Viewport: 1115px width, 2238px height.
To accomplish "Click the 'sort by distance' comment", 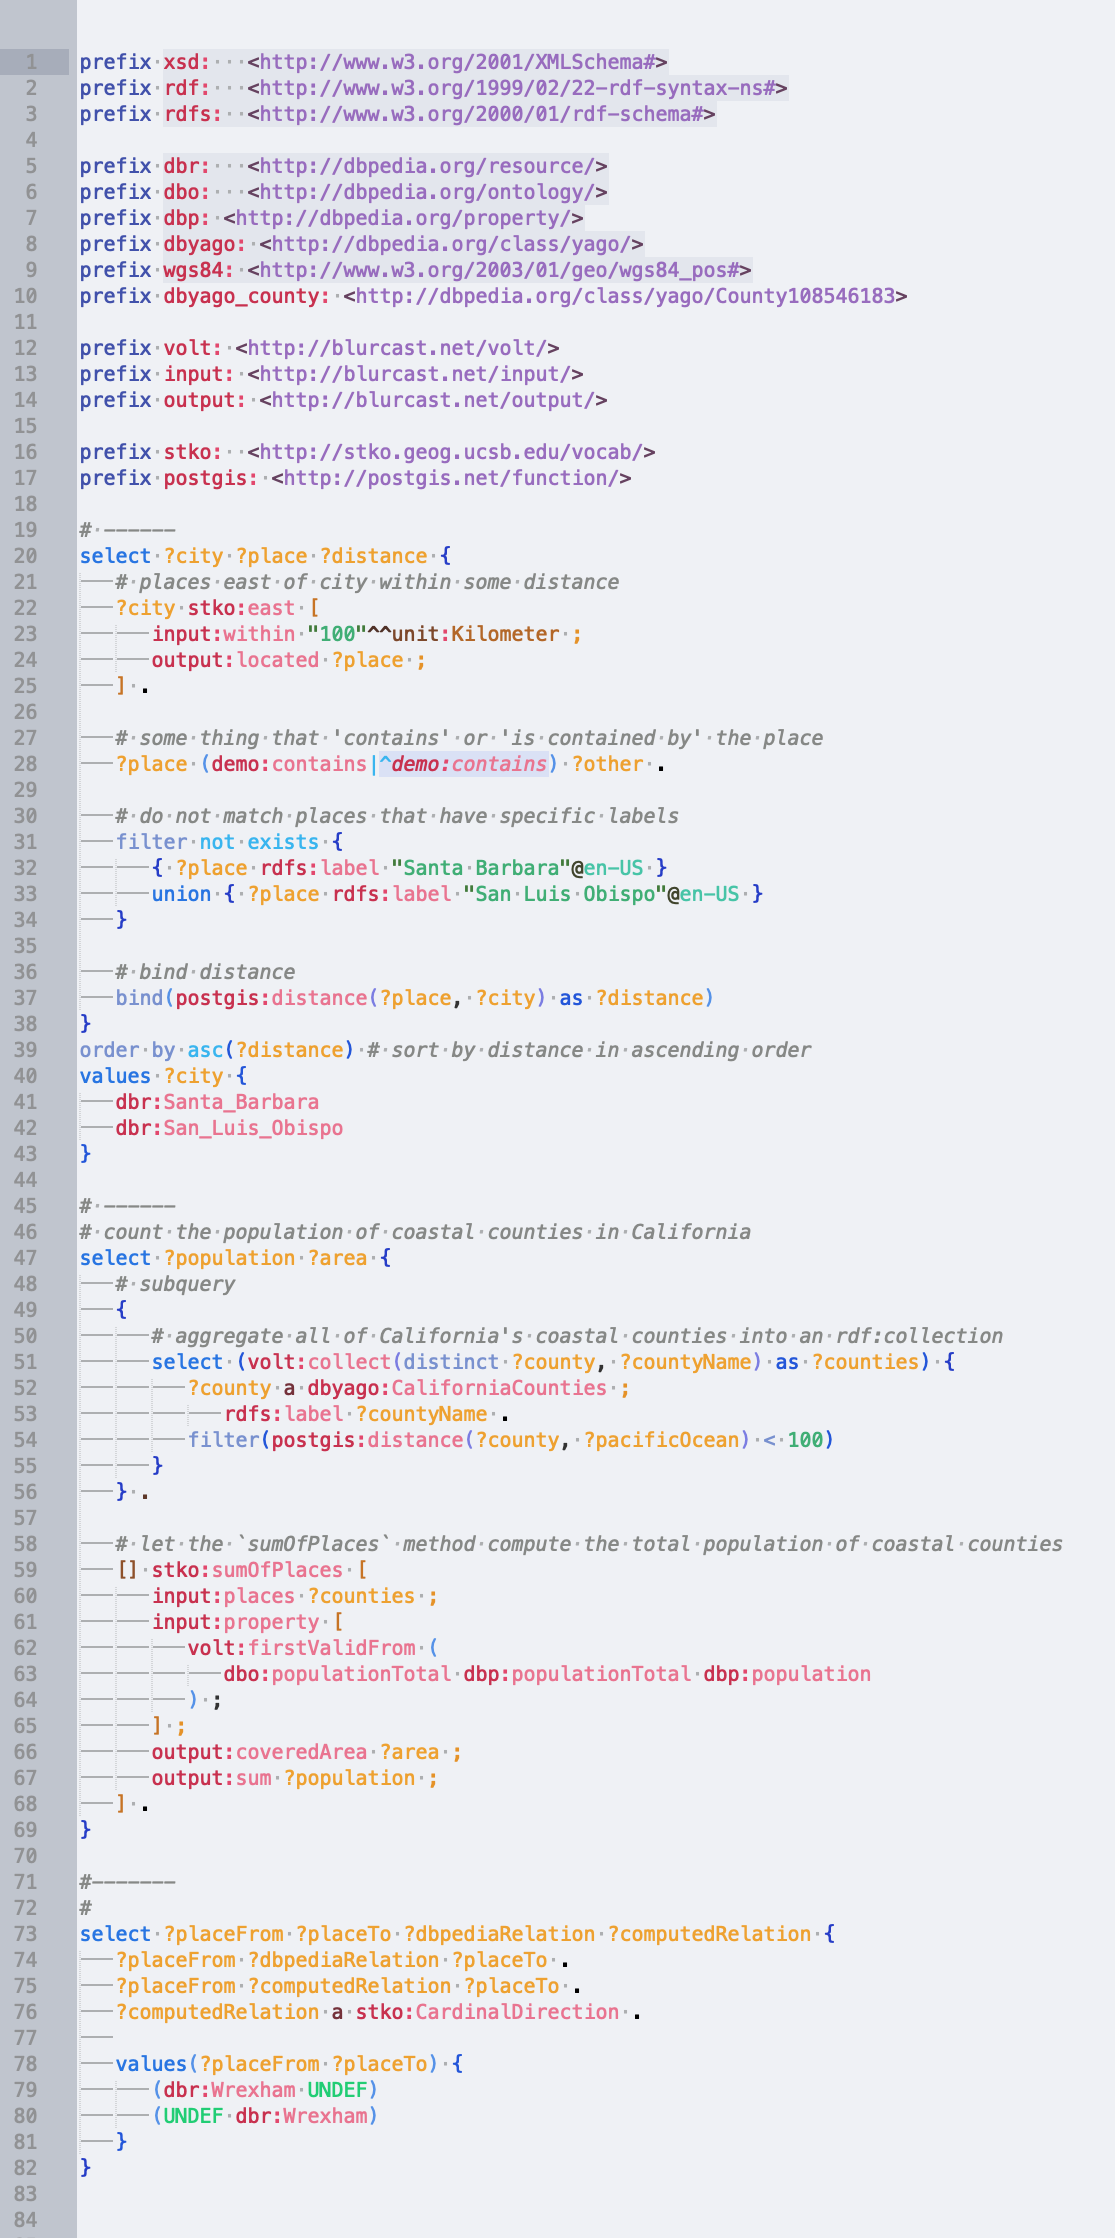I will click(589, 1050).
